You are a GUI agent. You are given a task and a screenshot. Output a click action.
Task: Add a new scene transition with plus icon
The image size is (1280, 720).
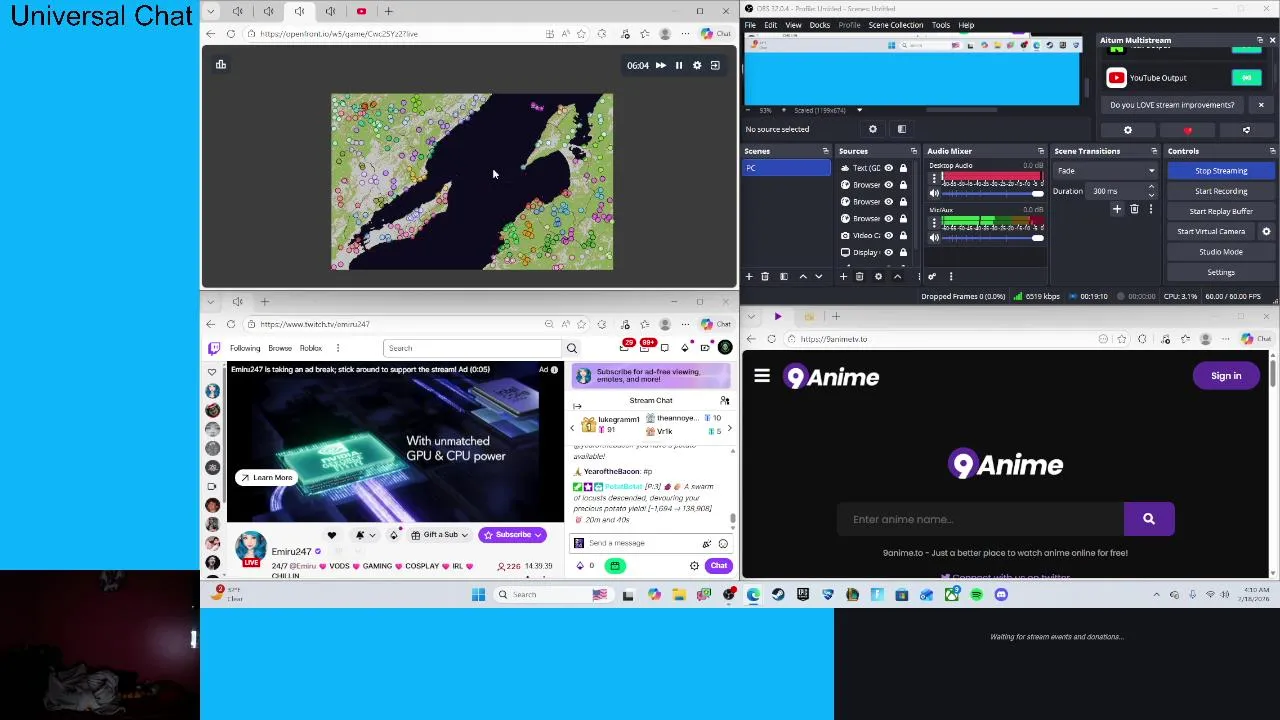1117,209
